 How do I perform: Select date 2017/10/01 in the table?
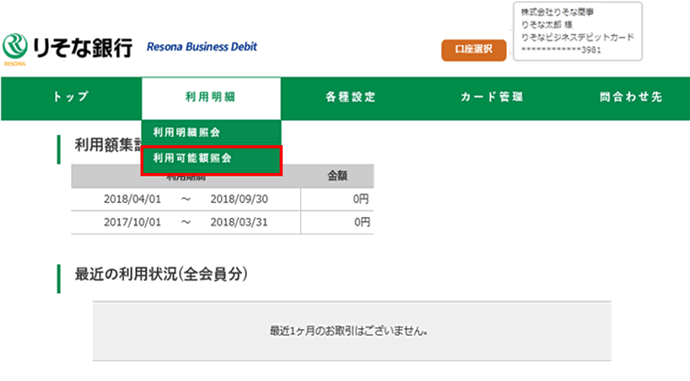point(132,222)
